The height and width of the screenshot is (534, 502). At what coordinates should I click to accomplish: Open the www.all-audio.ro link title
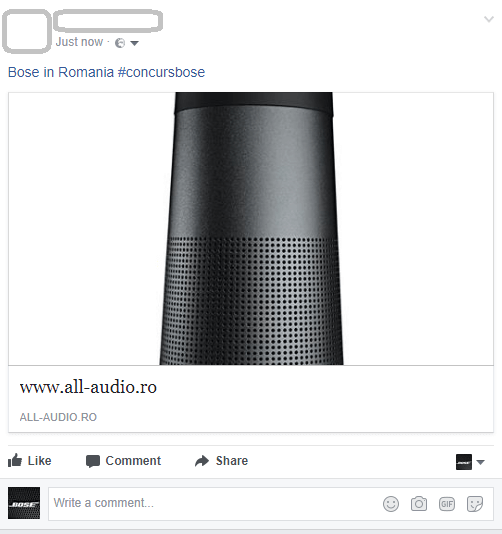point(88,387)
